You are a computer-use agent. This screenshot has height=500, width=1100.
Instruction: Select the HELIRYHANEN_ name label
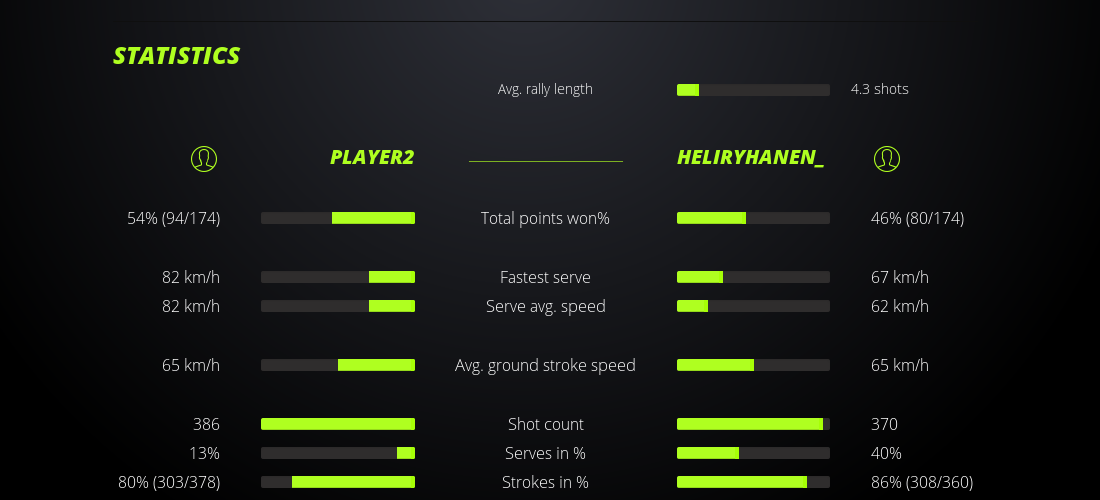(x=750, y=158)
